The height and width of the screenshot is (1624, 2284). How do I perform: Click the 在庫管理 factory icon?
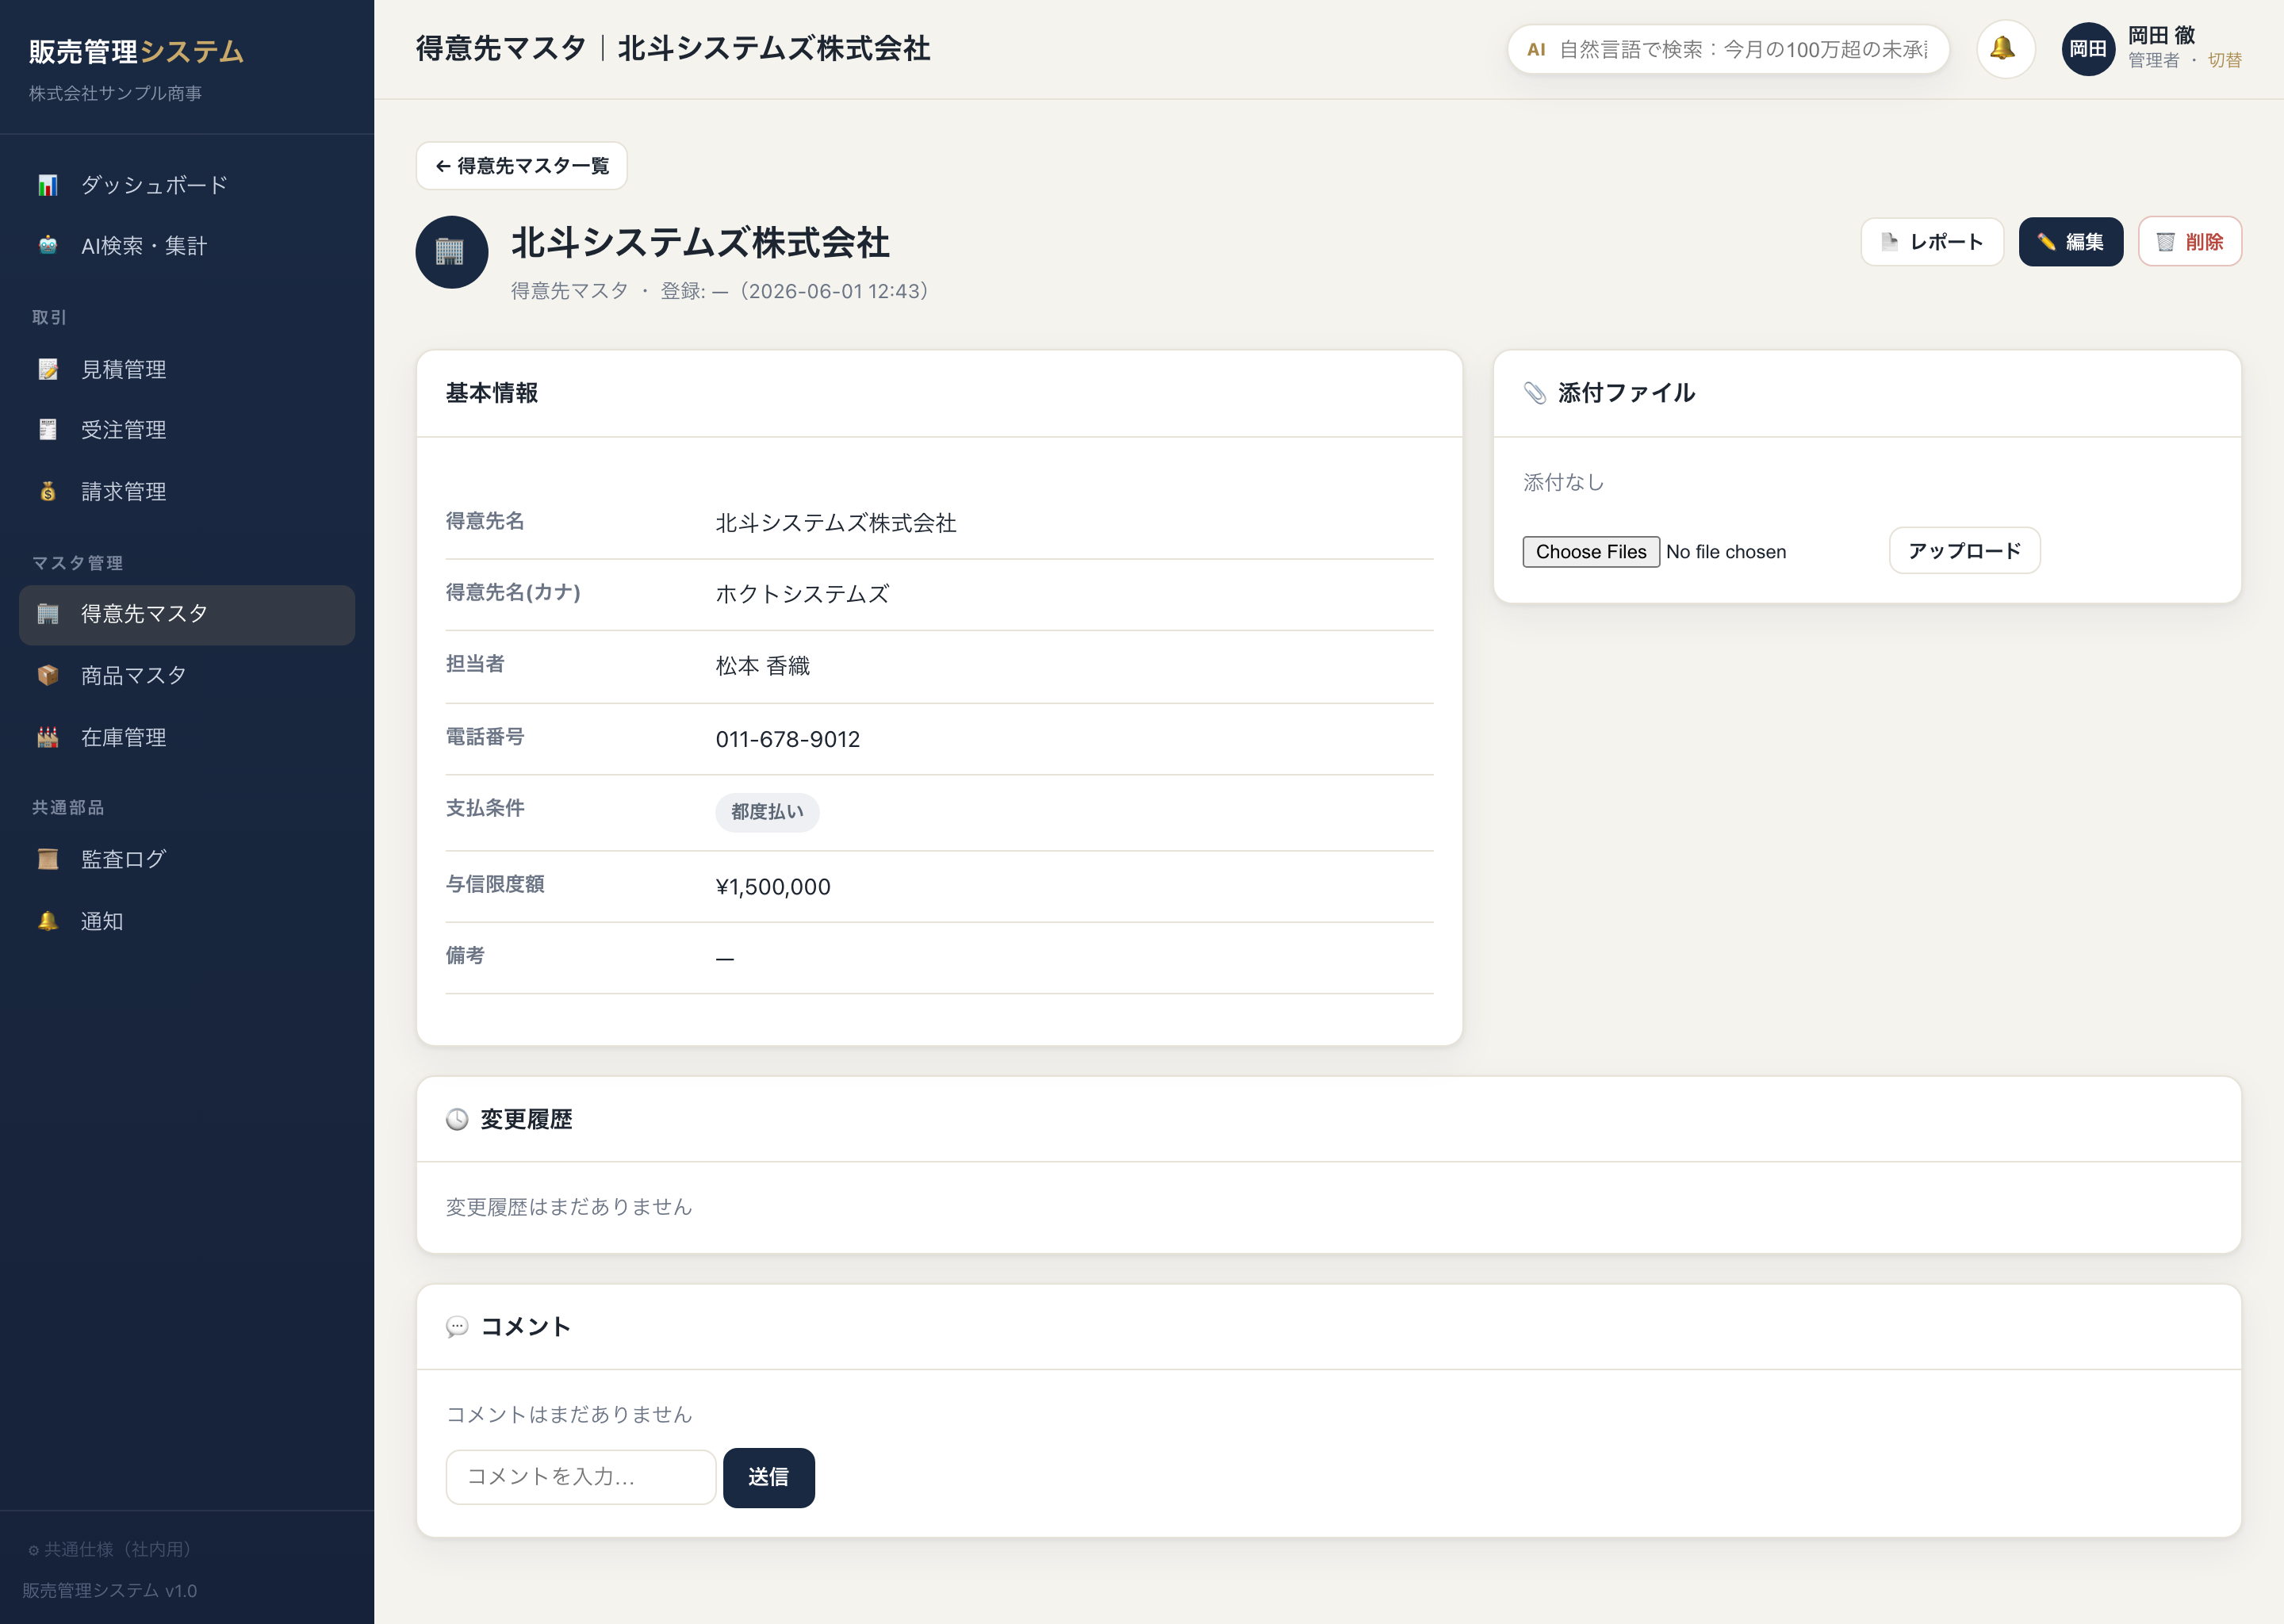click(x=48, y=737)
